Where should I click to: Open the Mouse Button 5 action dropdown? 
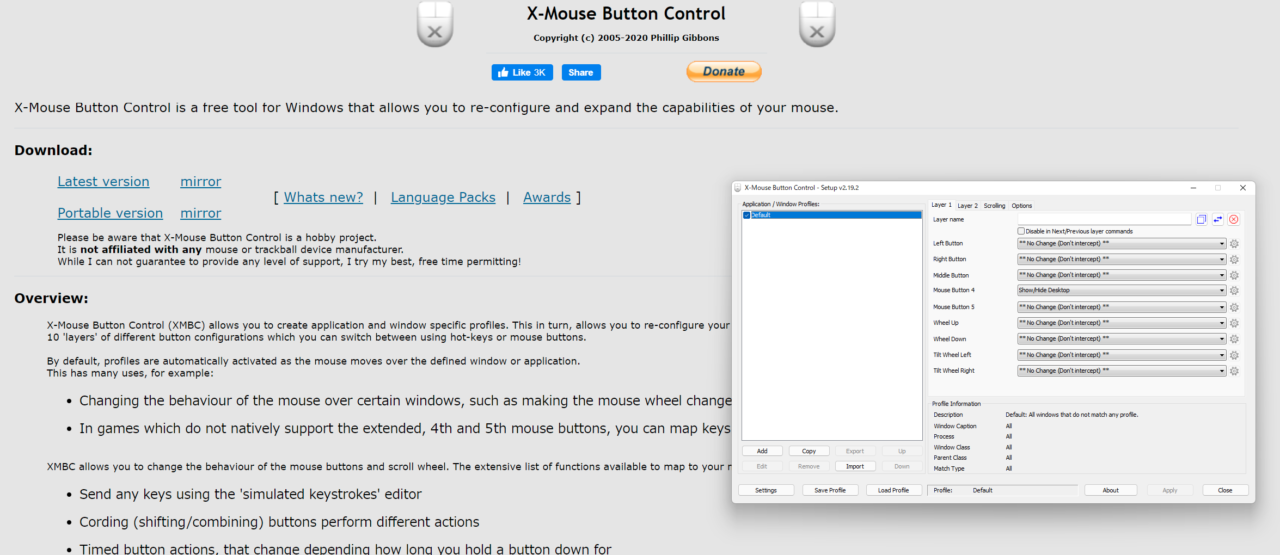click(1122, 307)
